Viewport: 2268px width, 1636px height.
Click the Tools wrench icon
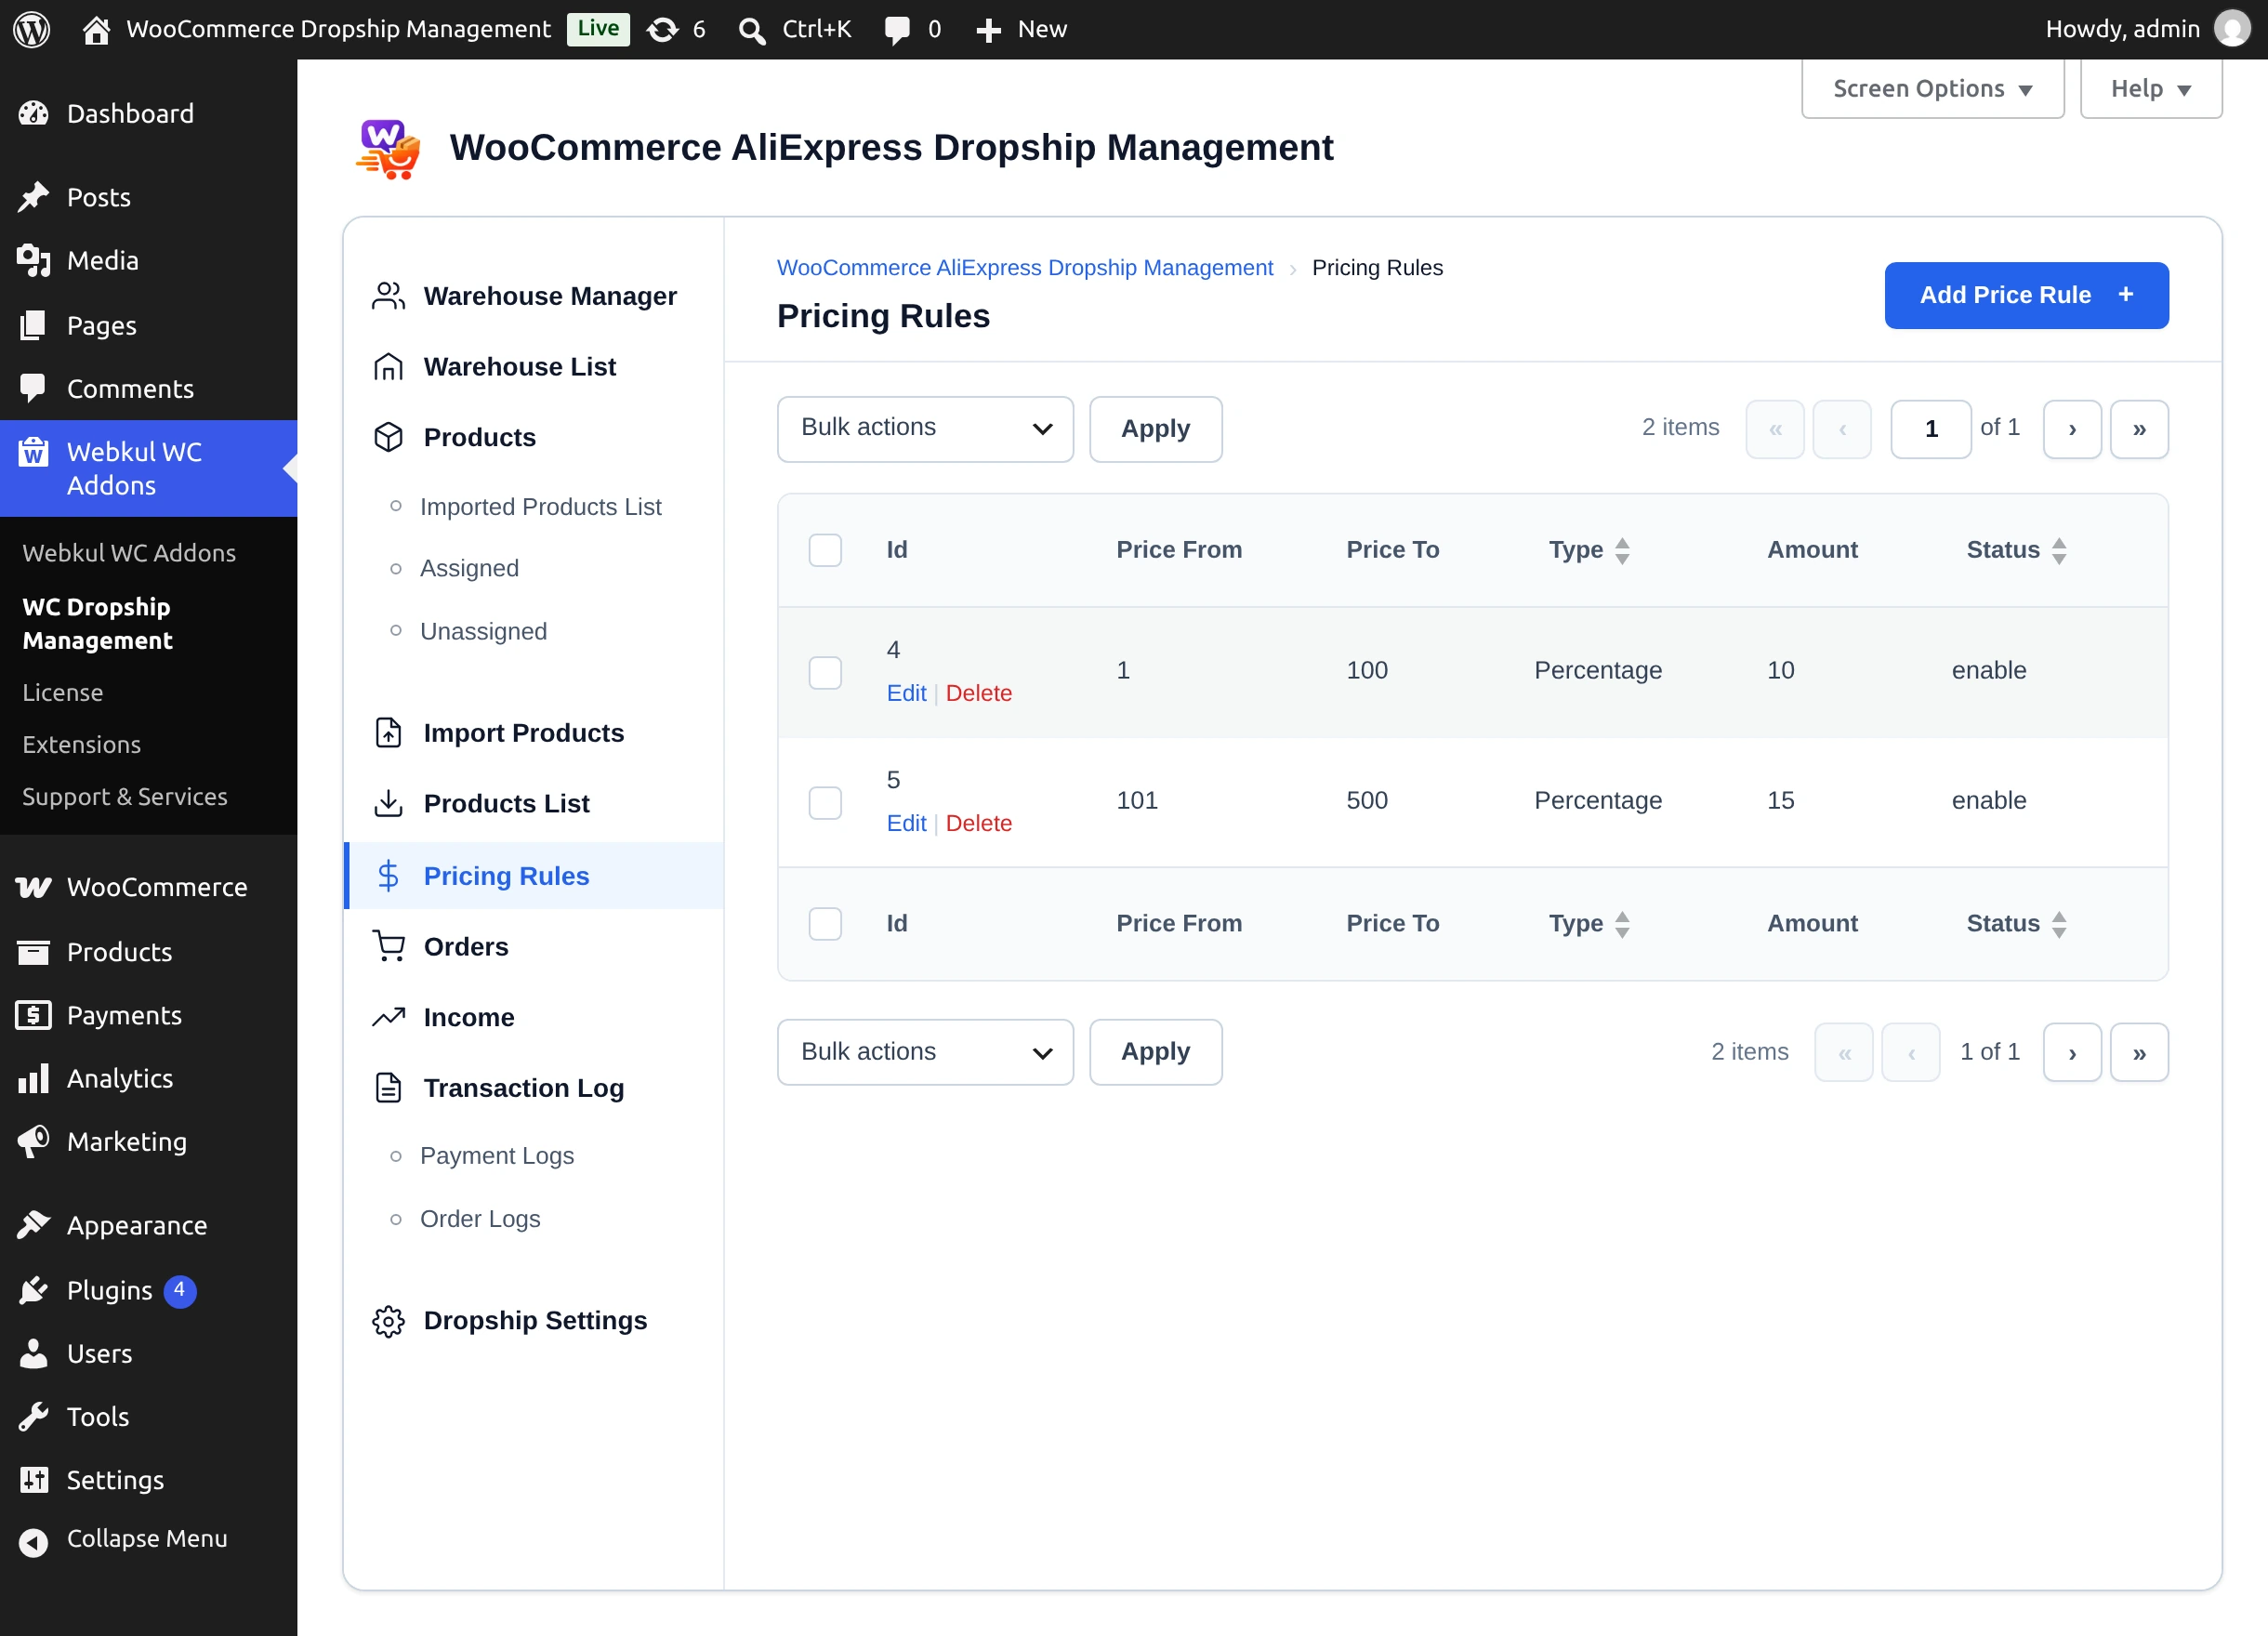34,1417
